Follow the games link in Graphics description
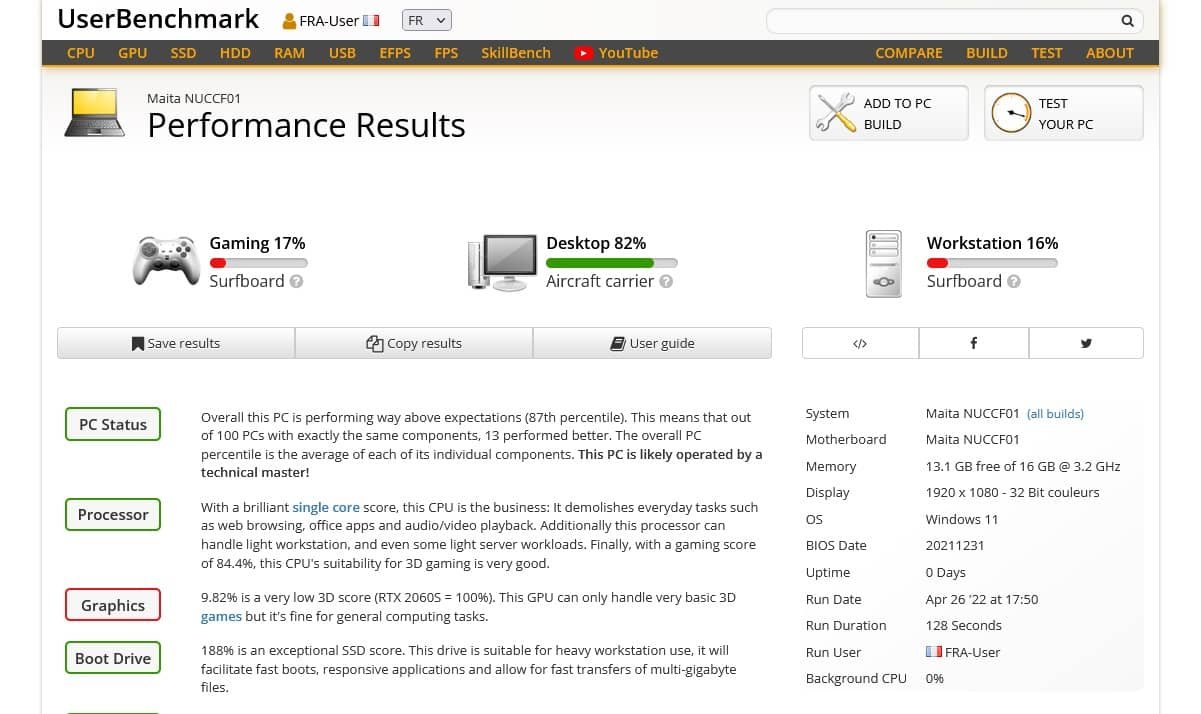 pyautogui.click(x=221, y=616)
